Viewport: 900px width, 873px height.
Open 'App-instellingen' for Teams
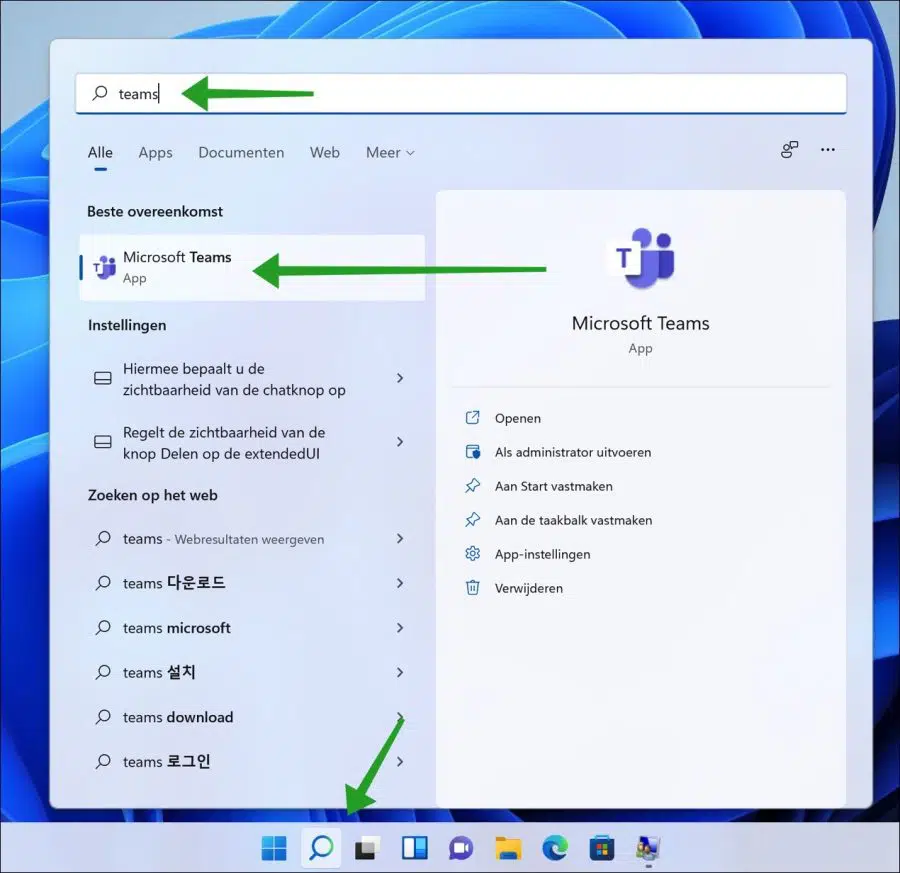[542, 554]
